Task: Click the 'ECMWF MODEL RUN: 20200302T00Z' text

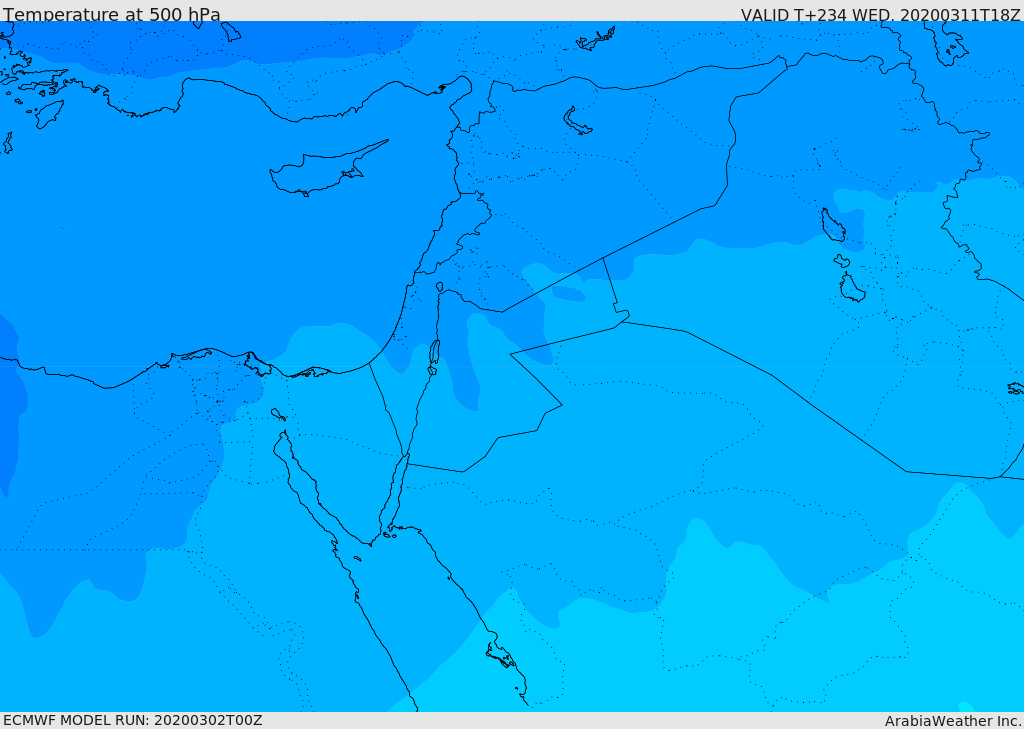Action: pos(133,720)
